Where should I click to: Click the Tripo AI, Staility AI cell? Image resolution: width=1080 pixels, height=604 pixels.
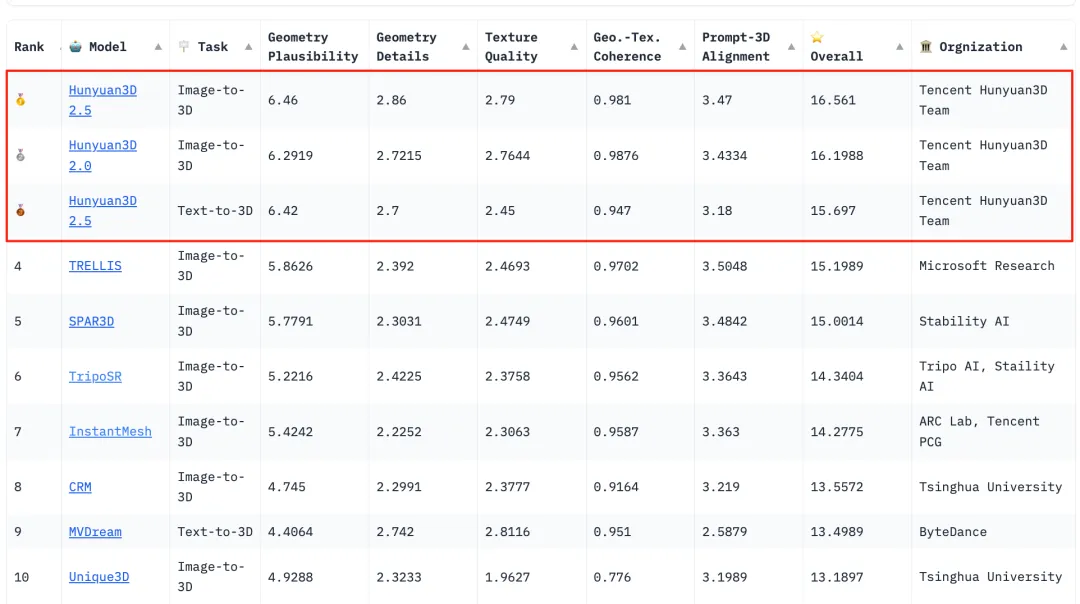pyautogui.click(x=986, y=376)
